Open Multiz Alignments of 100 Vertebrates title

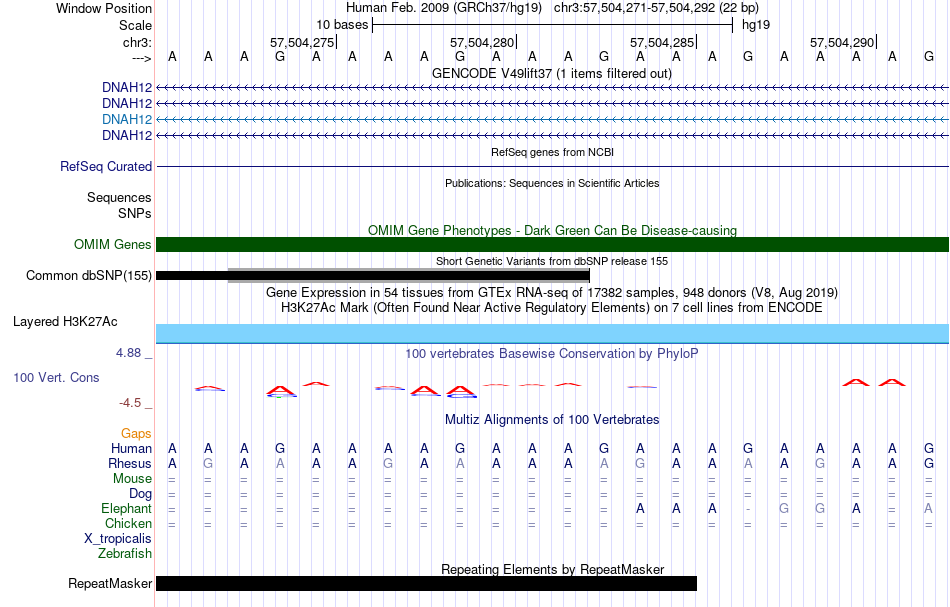tap(552, 419)
